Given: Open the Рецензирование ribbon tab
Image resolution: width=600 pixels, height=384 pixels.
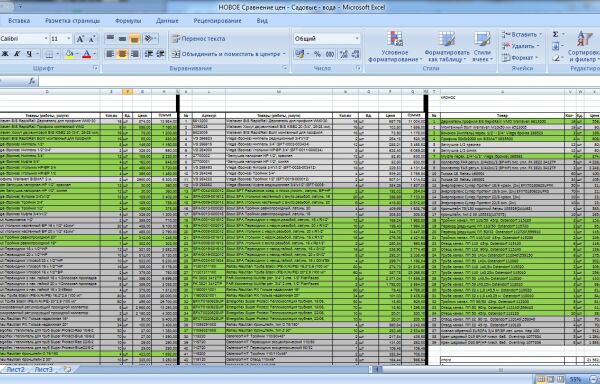Looking at the screenshot, I should coord(217,21).
